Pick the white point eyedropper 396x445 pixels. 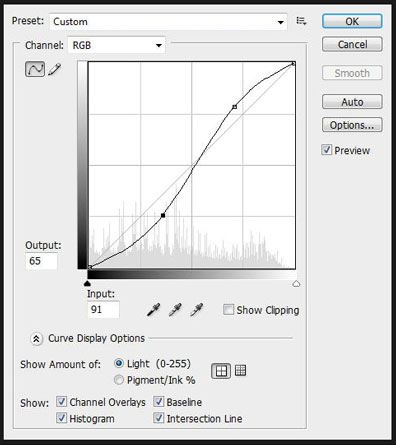click(197, 310)
